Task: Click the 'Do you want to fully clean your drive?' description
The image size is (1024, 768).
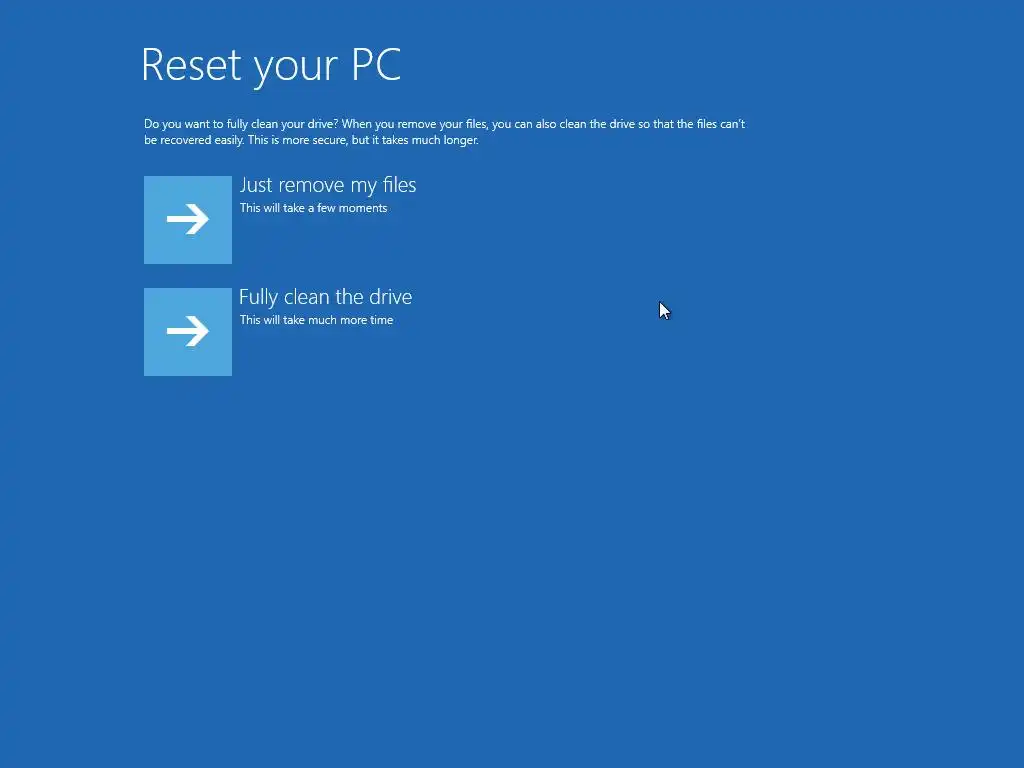Action: click(x=444, y=132)
